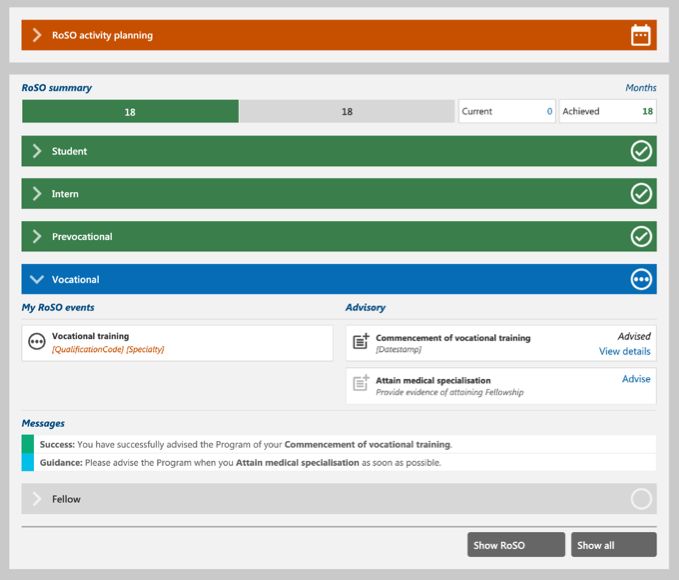Click the RoSO summary heading

[x=57, y=88]
